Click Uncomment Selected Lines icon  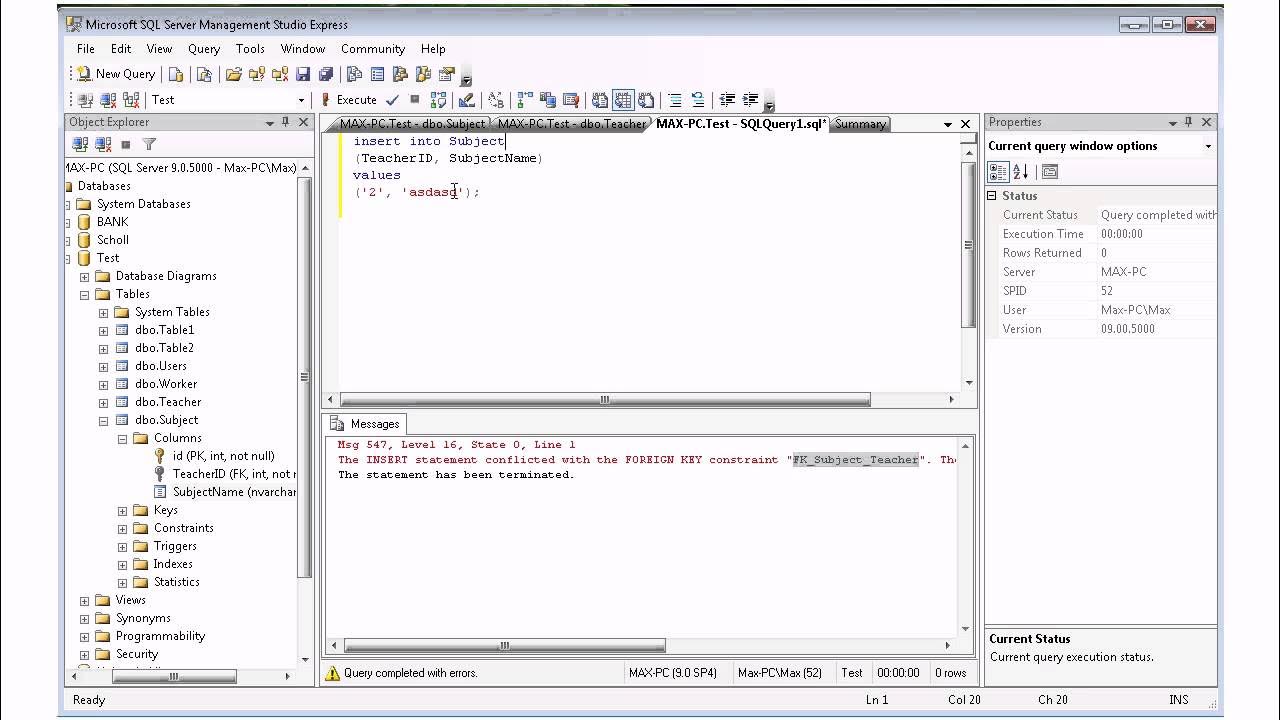pos(698,100)
